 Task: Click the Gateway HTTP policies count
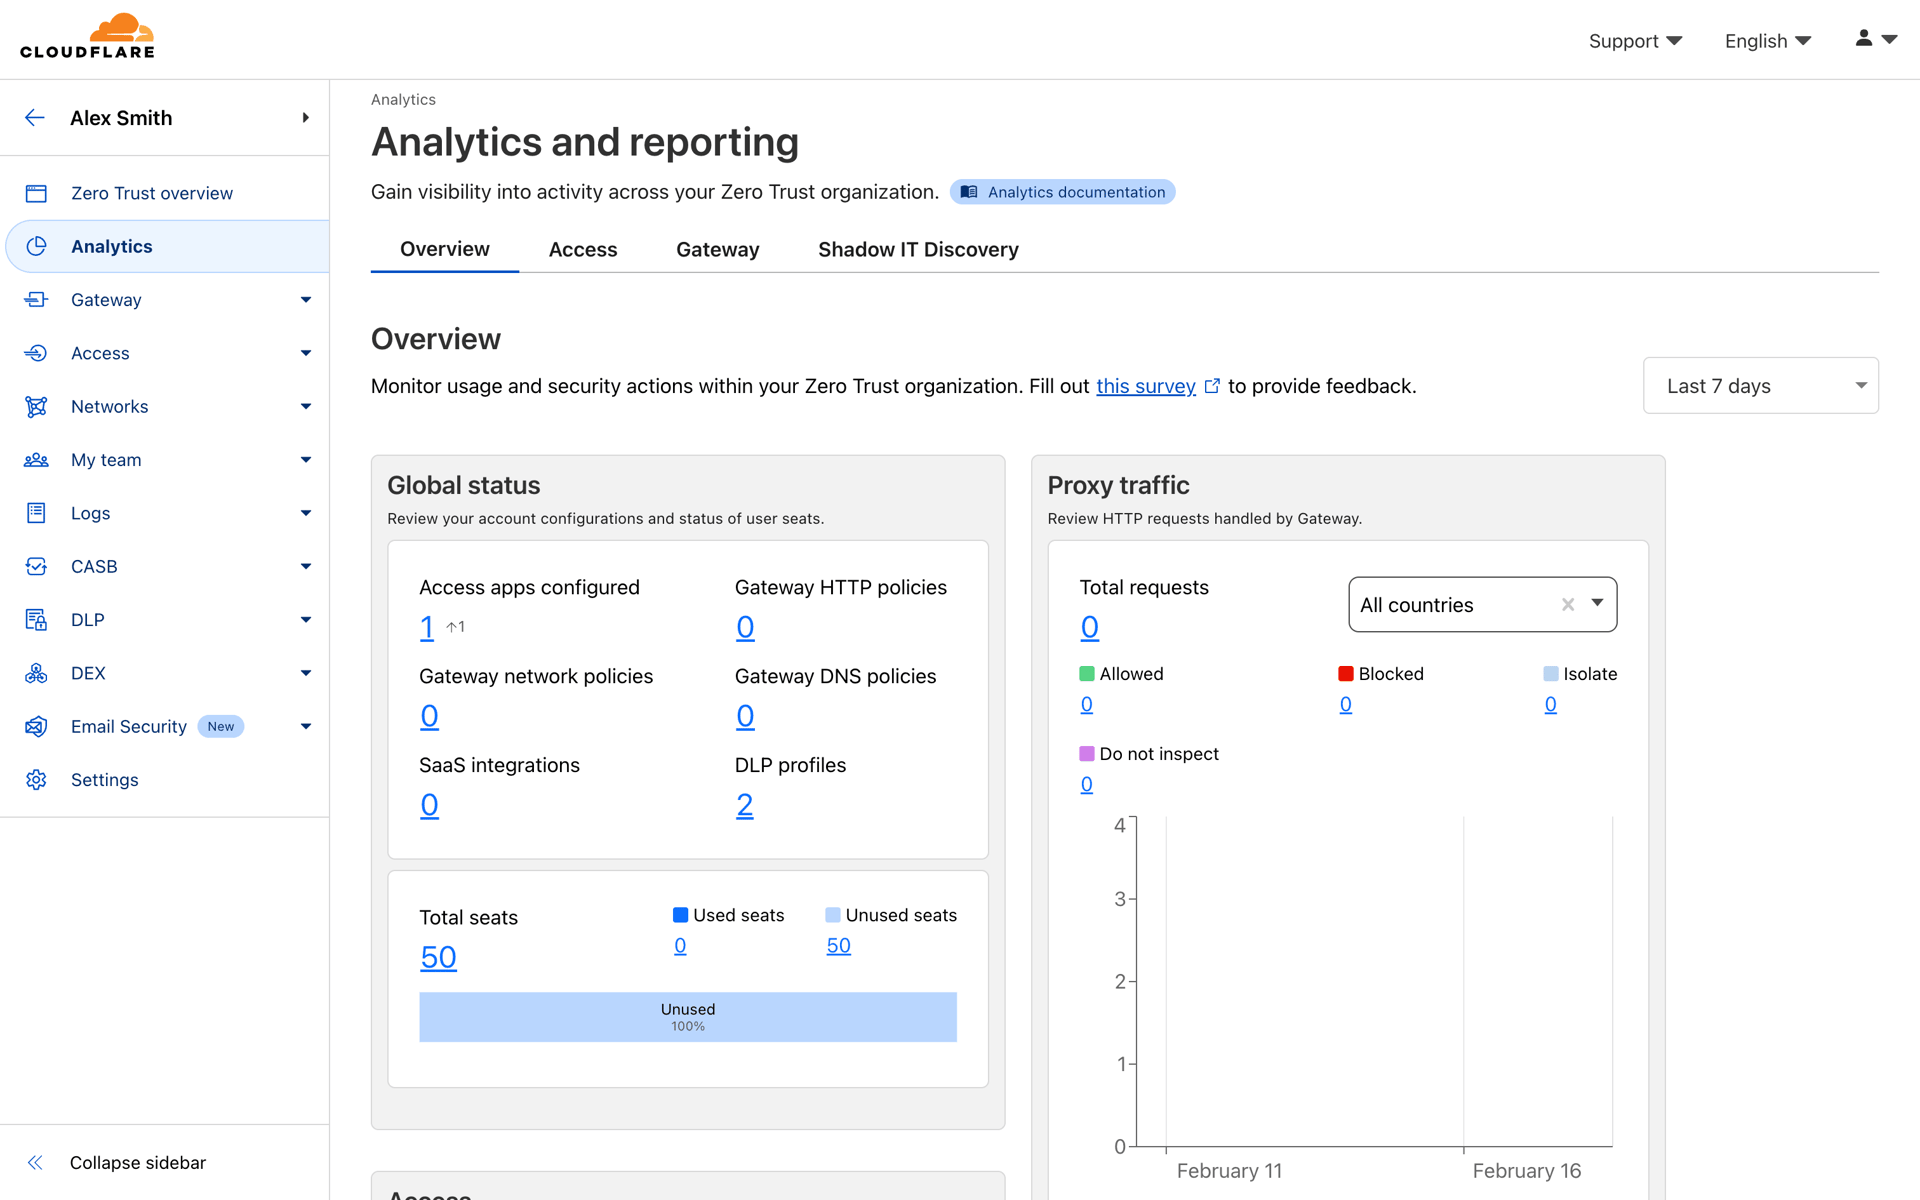pos(745,627)
